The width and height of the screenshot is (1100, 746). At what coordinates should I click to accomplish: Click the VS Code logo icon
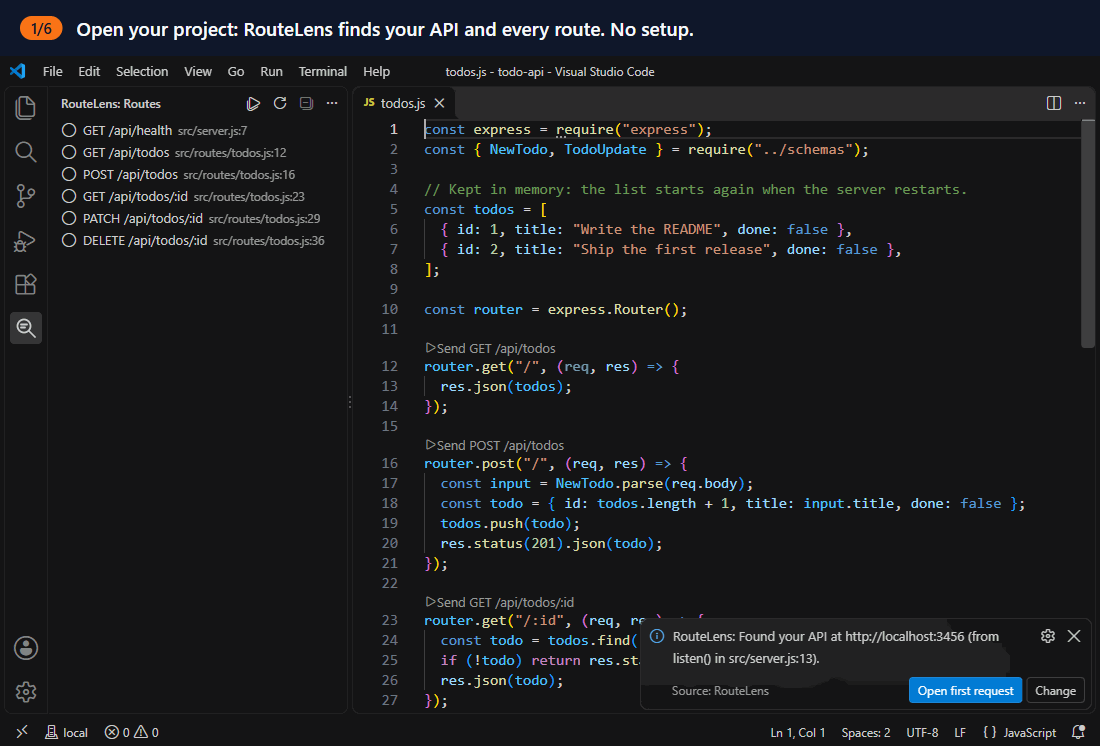click(x=18, y=71)
